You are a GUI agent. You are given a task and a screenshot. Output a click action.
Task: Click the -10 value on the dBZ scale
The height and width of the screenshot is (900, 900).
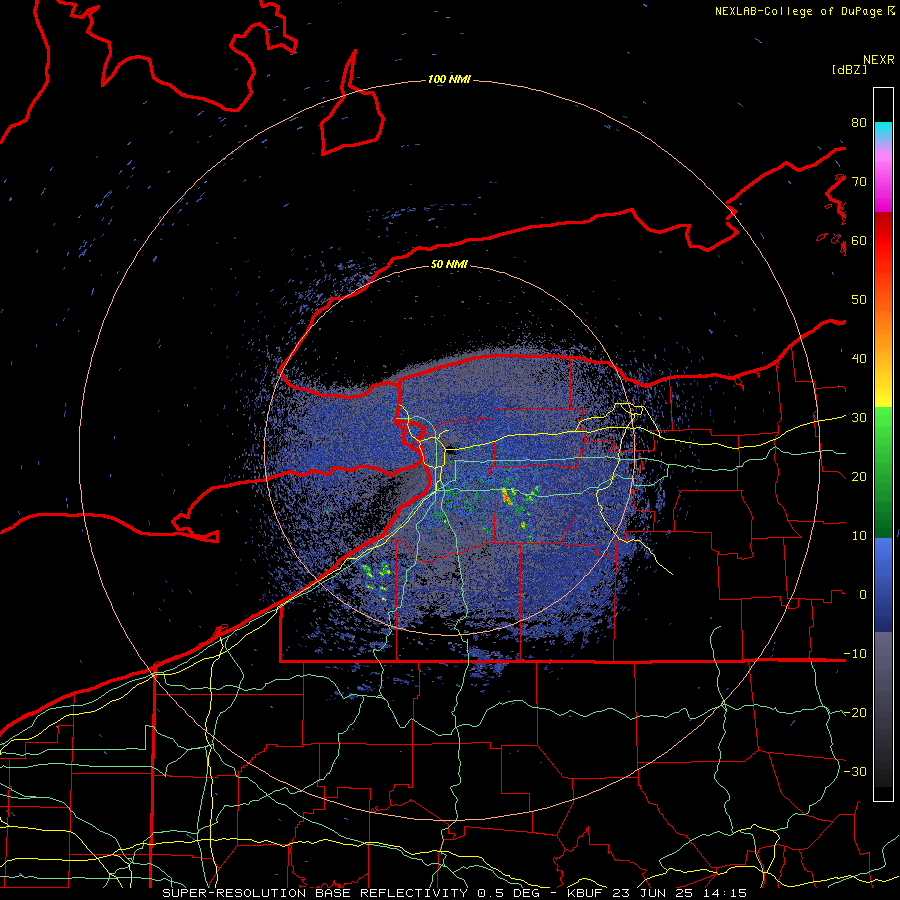[x=855, y=654]
